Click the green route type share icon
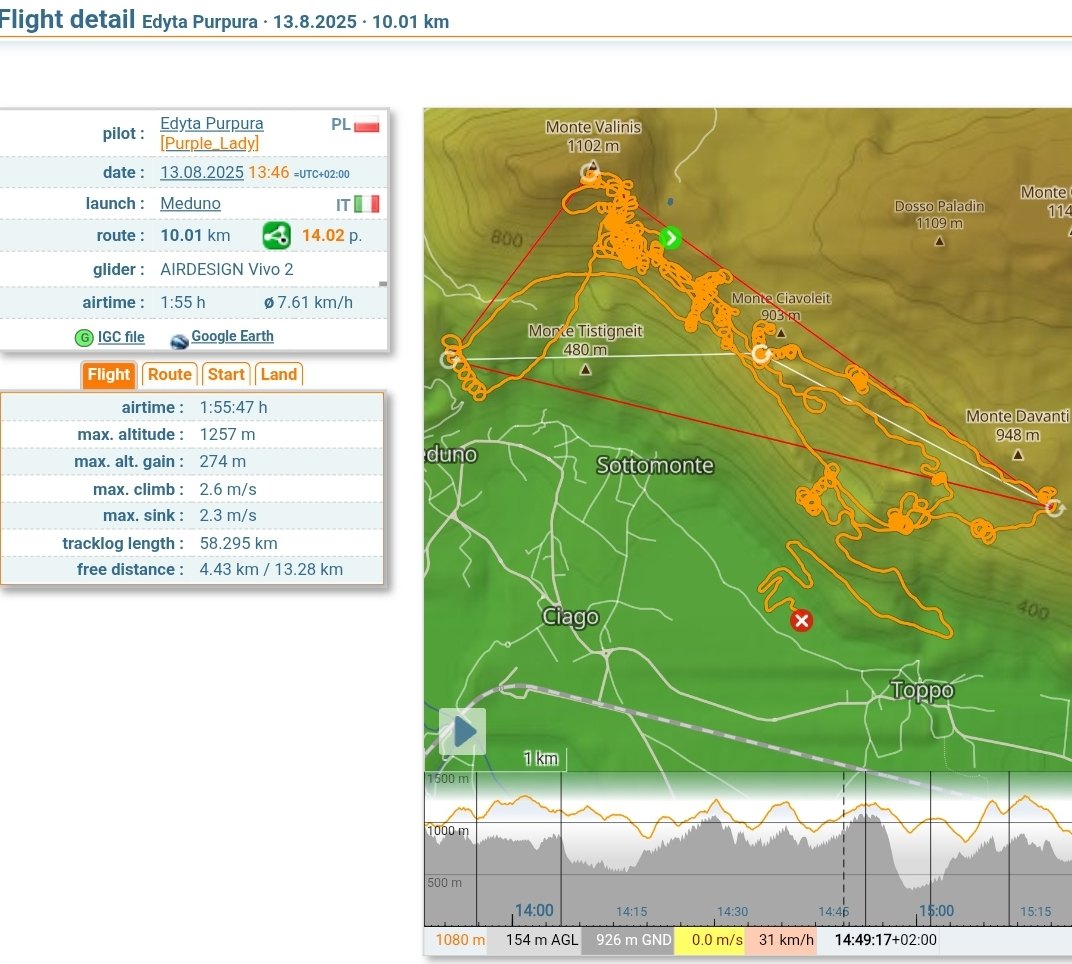Screen dimensions: 1072x964 [x=277, y=236]
